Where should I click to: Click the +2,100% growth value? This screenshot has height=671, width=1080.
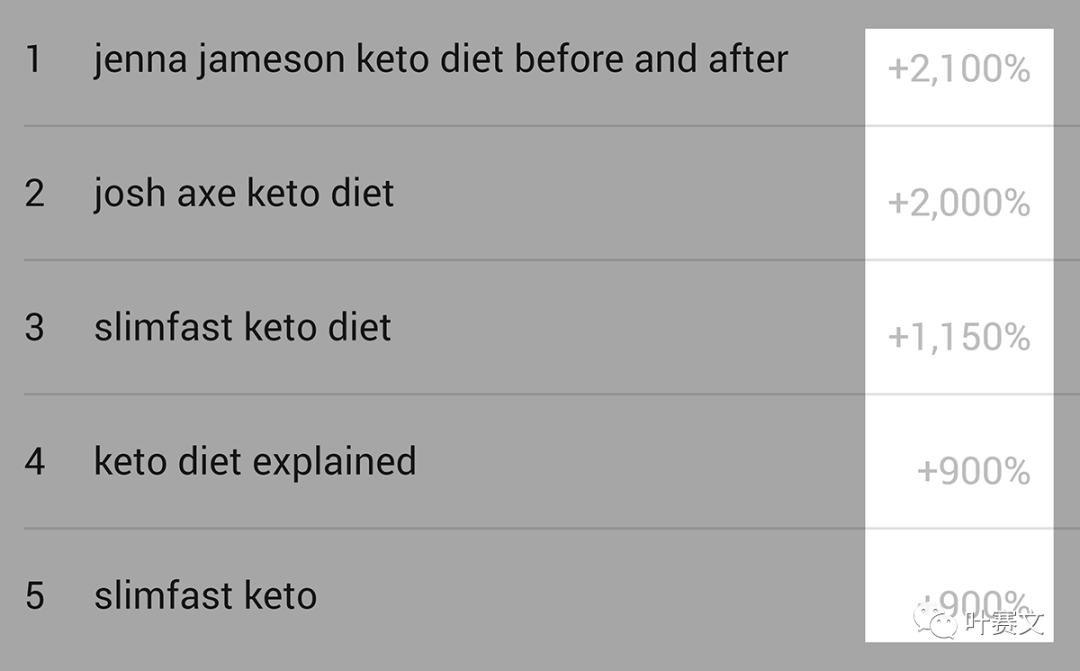[x=959, y=70]
